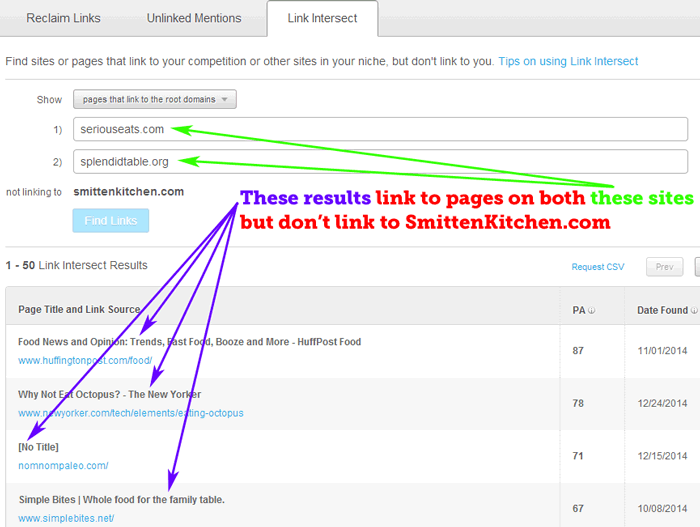Image resolution: width=700 pixels, height=527 pixels.
Task: Open the www.simplebites.net/ link
Action: pos(66,519)
